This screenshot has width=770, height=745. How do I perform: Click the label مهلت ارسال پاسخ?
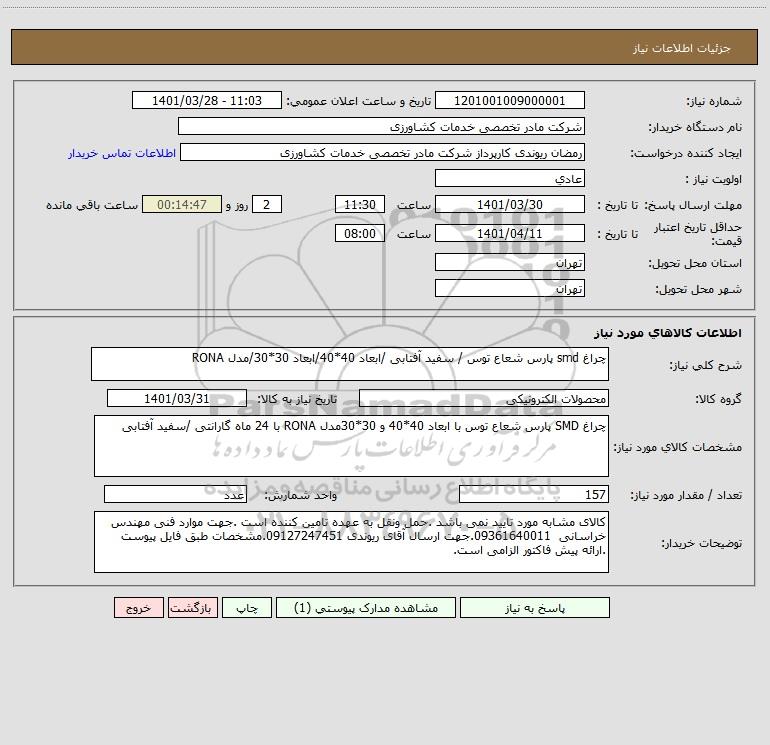tap(693, 205)
